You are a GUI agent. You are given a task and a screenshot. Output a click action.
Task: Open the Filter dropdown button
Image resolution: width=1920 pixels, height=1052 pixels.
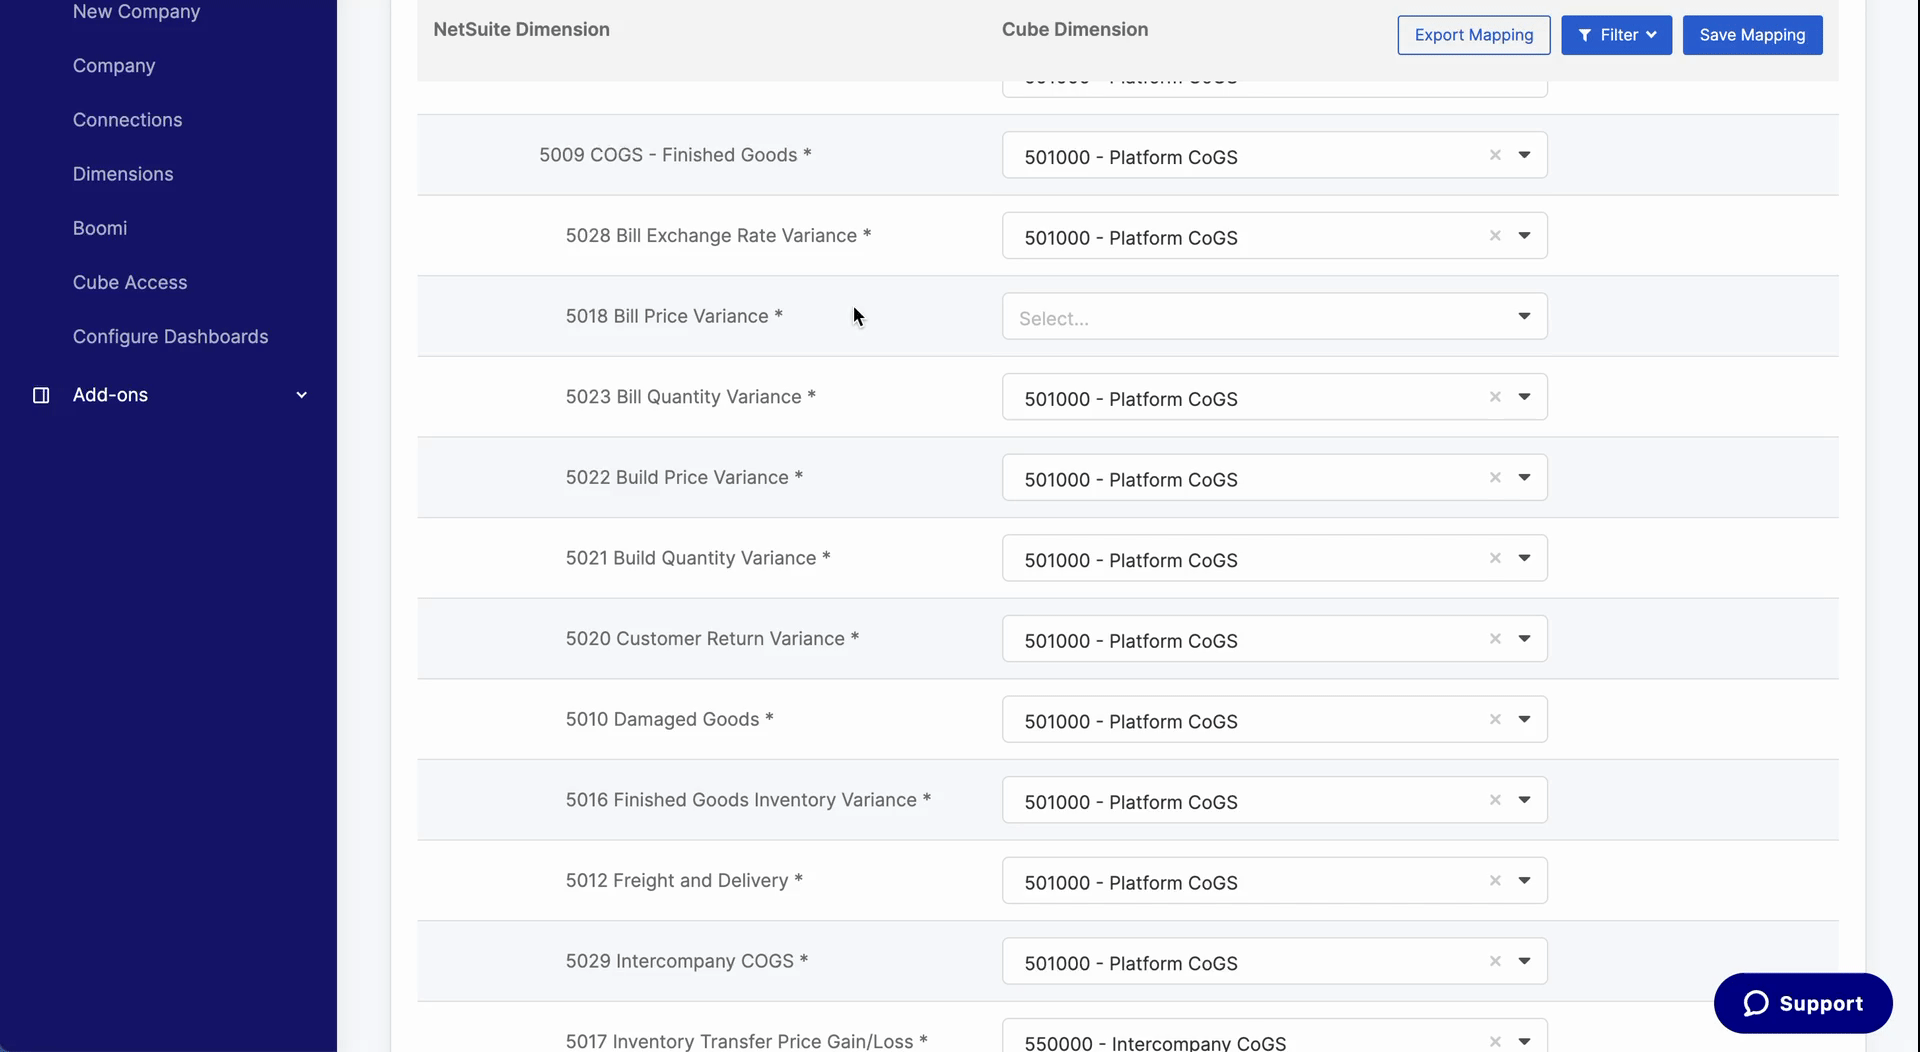[1616, 35]
